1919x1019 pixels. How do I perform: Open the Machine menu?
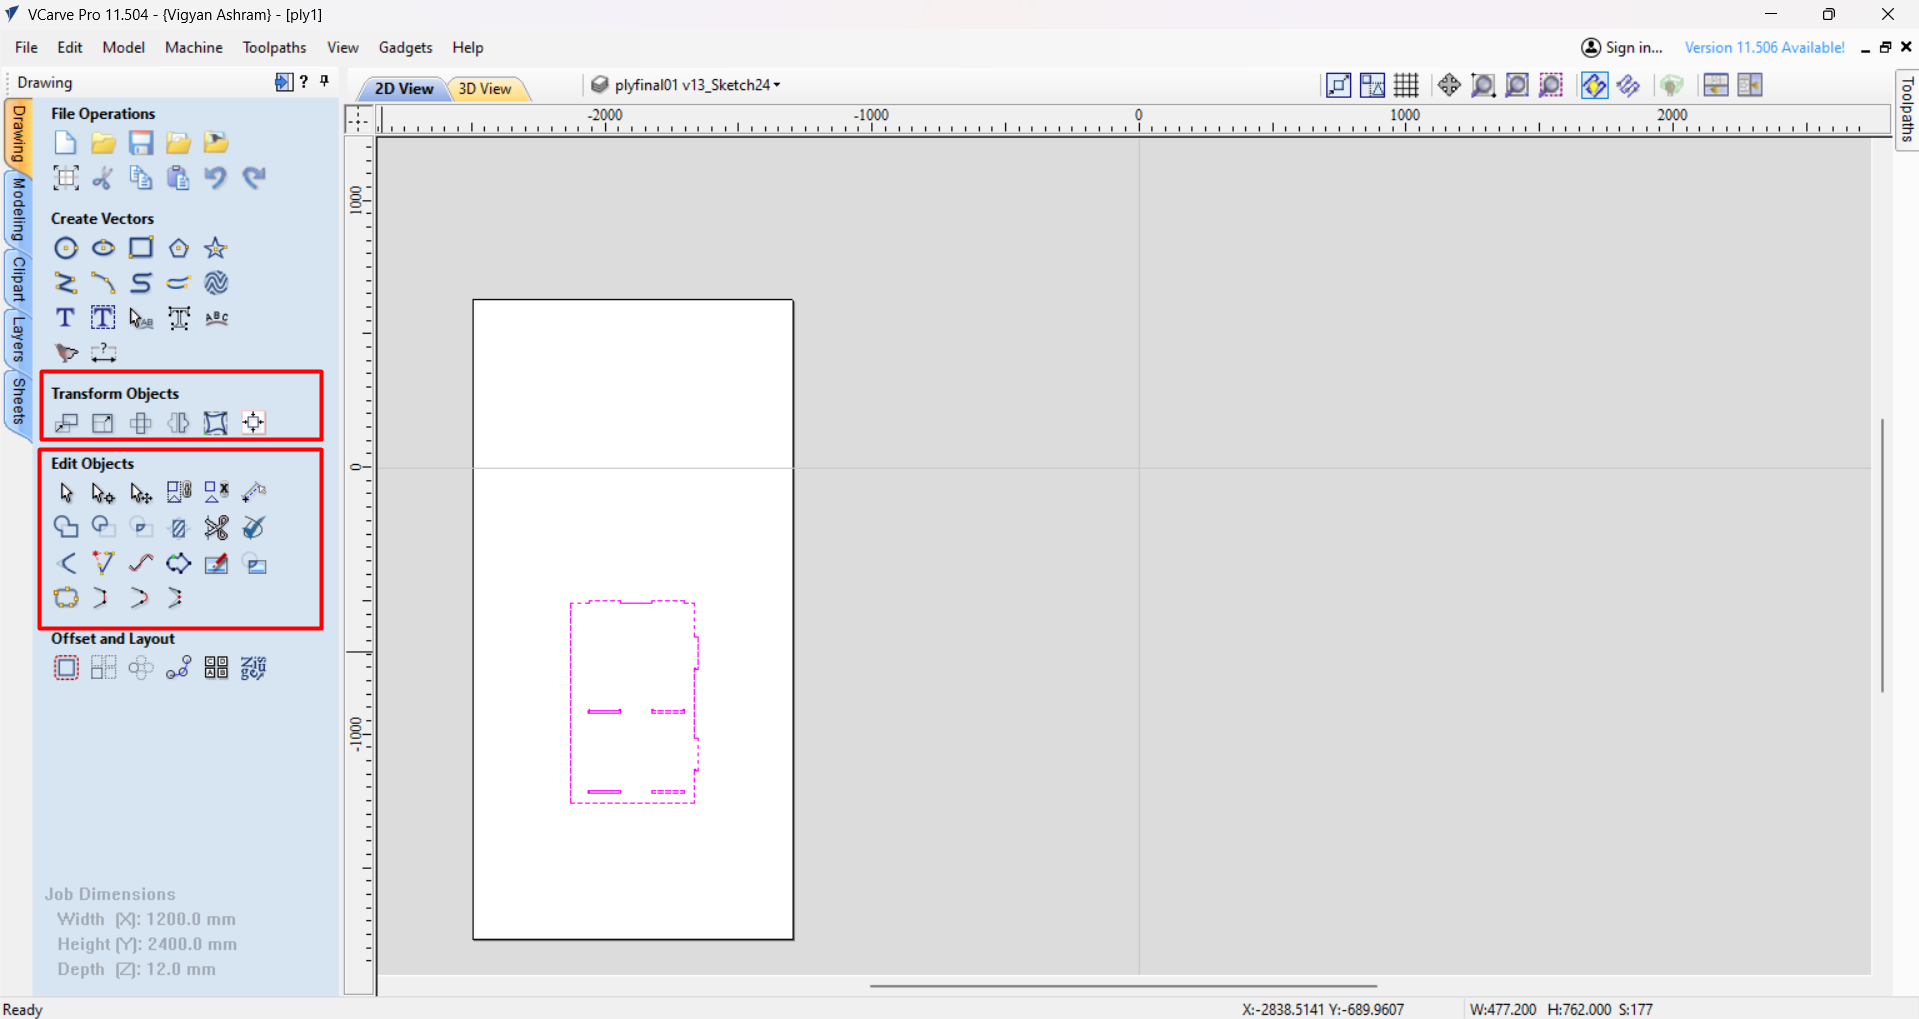click(193, 47)
